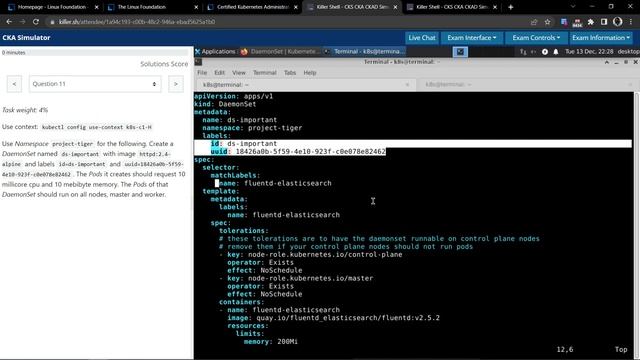Viewport: 640px width, 360px height.
Task: Open the blue extension icon after star
Action: 564,22
